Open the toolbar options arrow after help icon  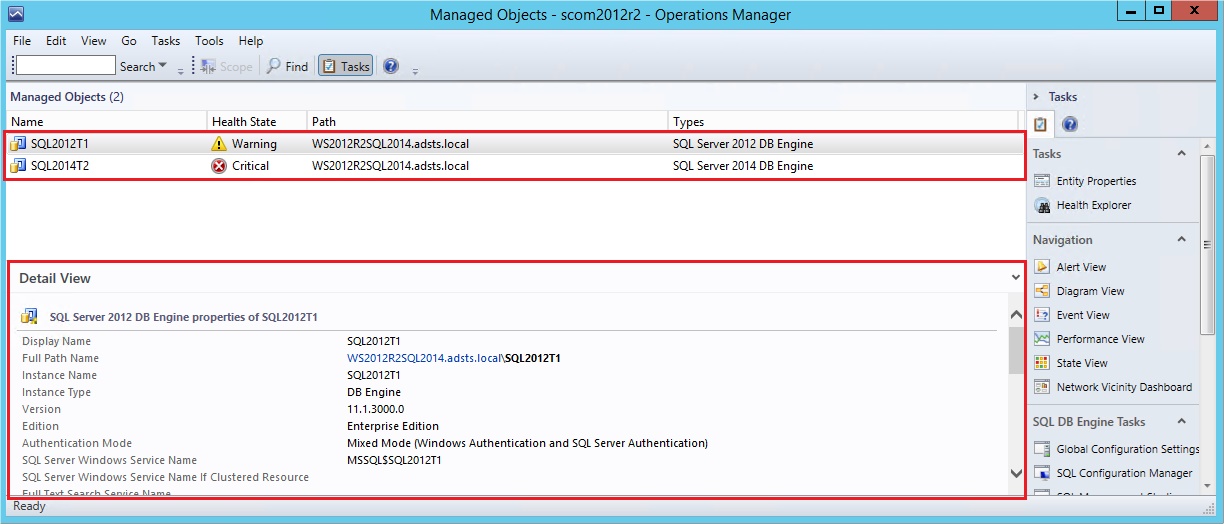coord(415,70)
